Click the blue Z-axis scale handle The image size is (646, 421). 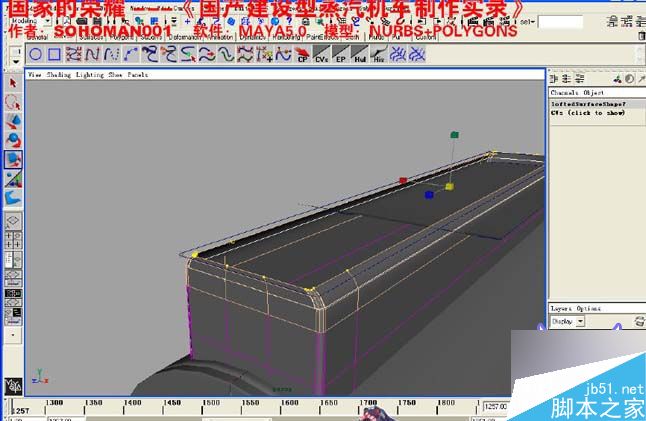pyautogui.click(x=429, y=194)
